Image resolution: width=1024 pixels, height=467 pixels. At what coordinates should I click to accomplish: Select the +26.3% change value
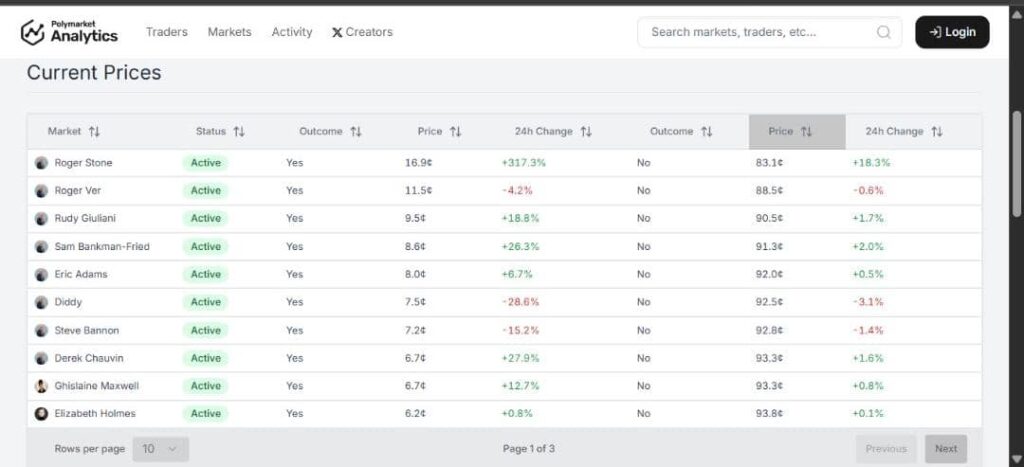520,246
